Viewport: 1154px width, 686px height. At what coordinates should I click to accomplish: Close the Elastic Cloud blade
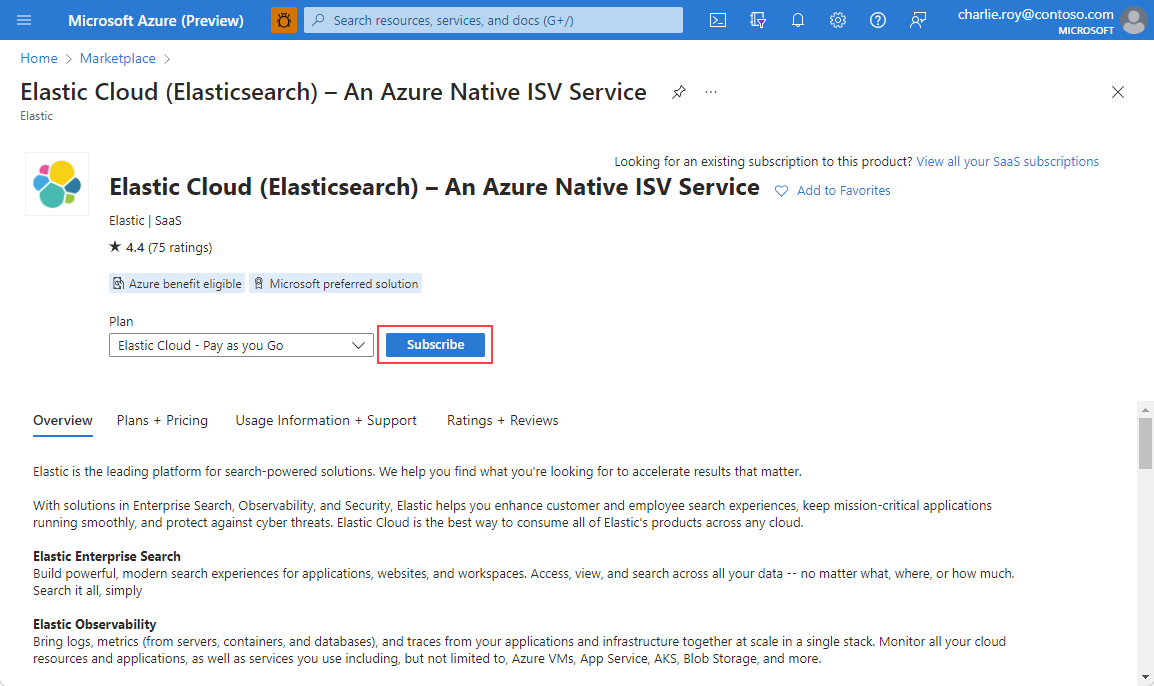point(1117,92)
